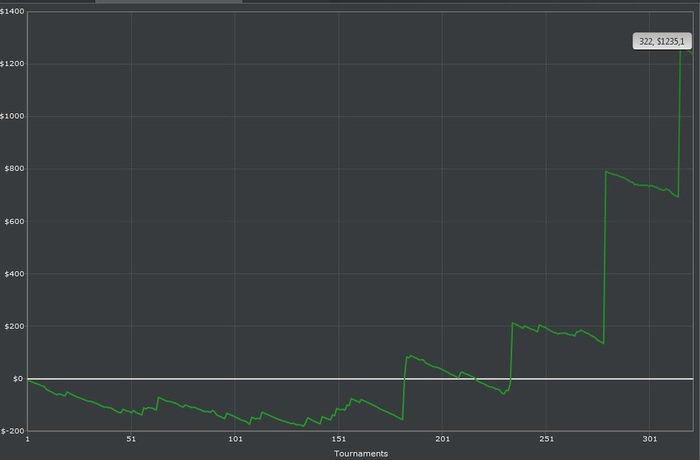This screenshot has width=700, height=460.
Task: Click the x-axis label 301
Action: [x=650, y=439]
